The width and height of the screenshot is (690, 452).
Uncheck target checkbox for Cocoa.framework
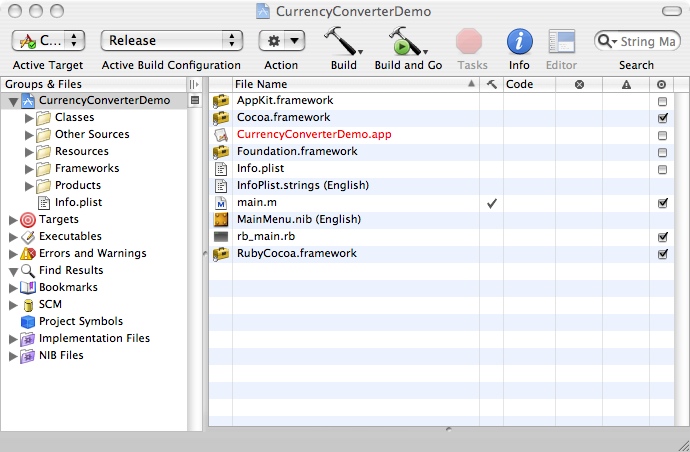(662, 118)
